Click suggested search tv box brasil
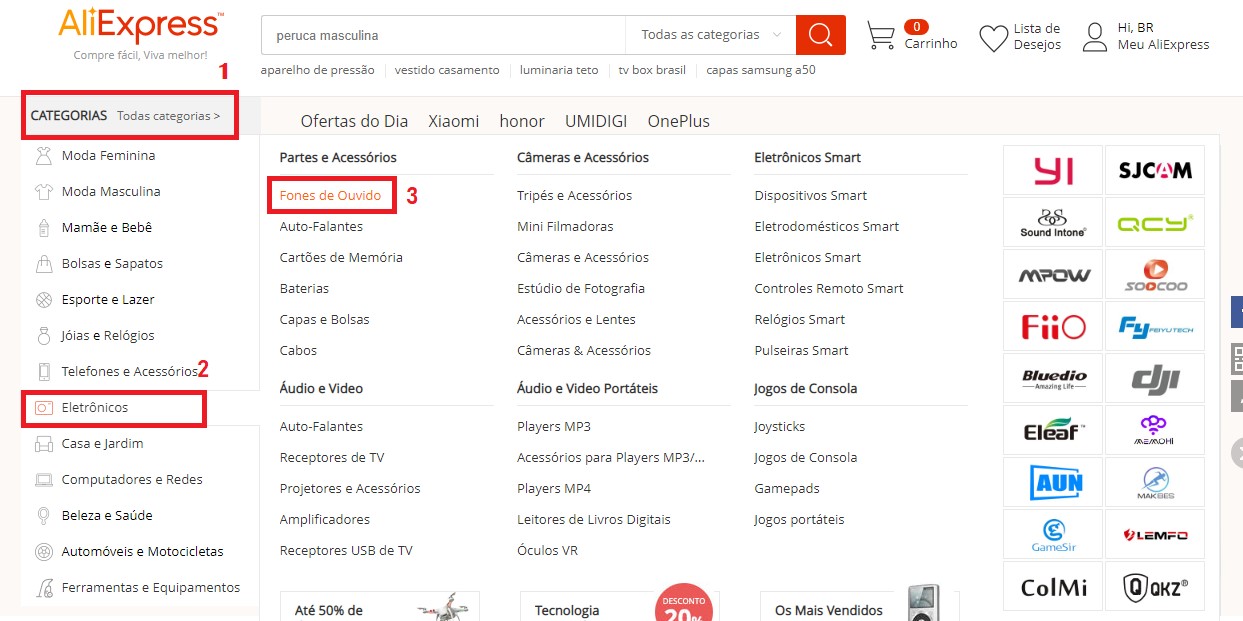This screenshot has height=621, width=1243. click(x=652, y=70)
